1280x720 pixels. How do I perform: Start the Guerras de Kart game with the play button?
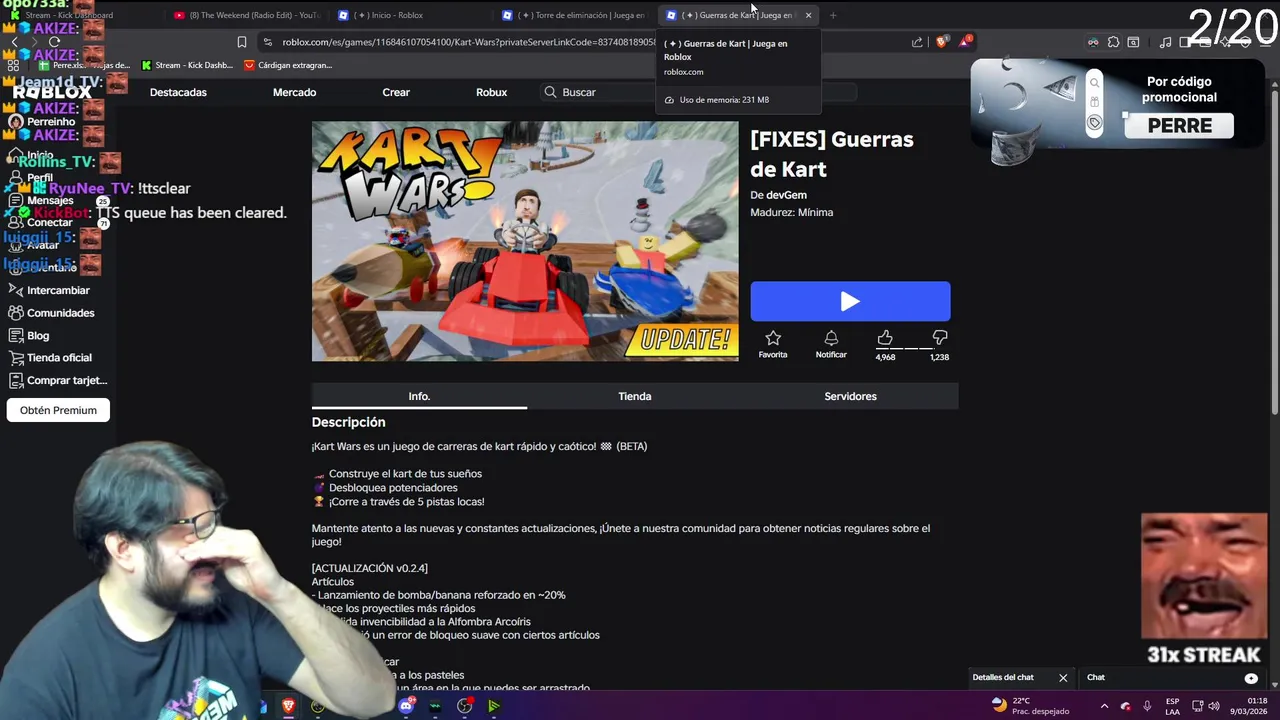(x=850, y=301)
